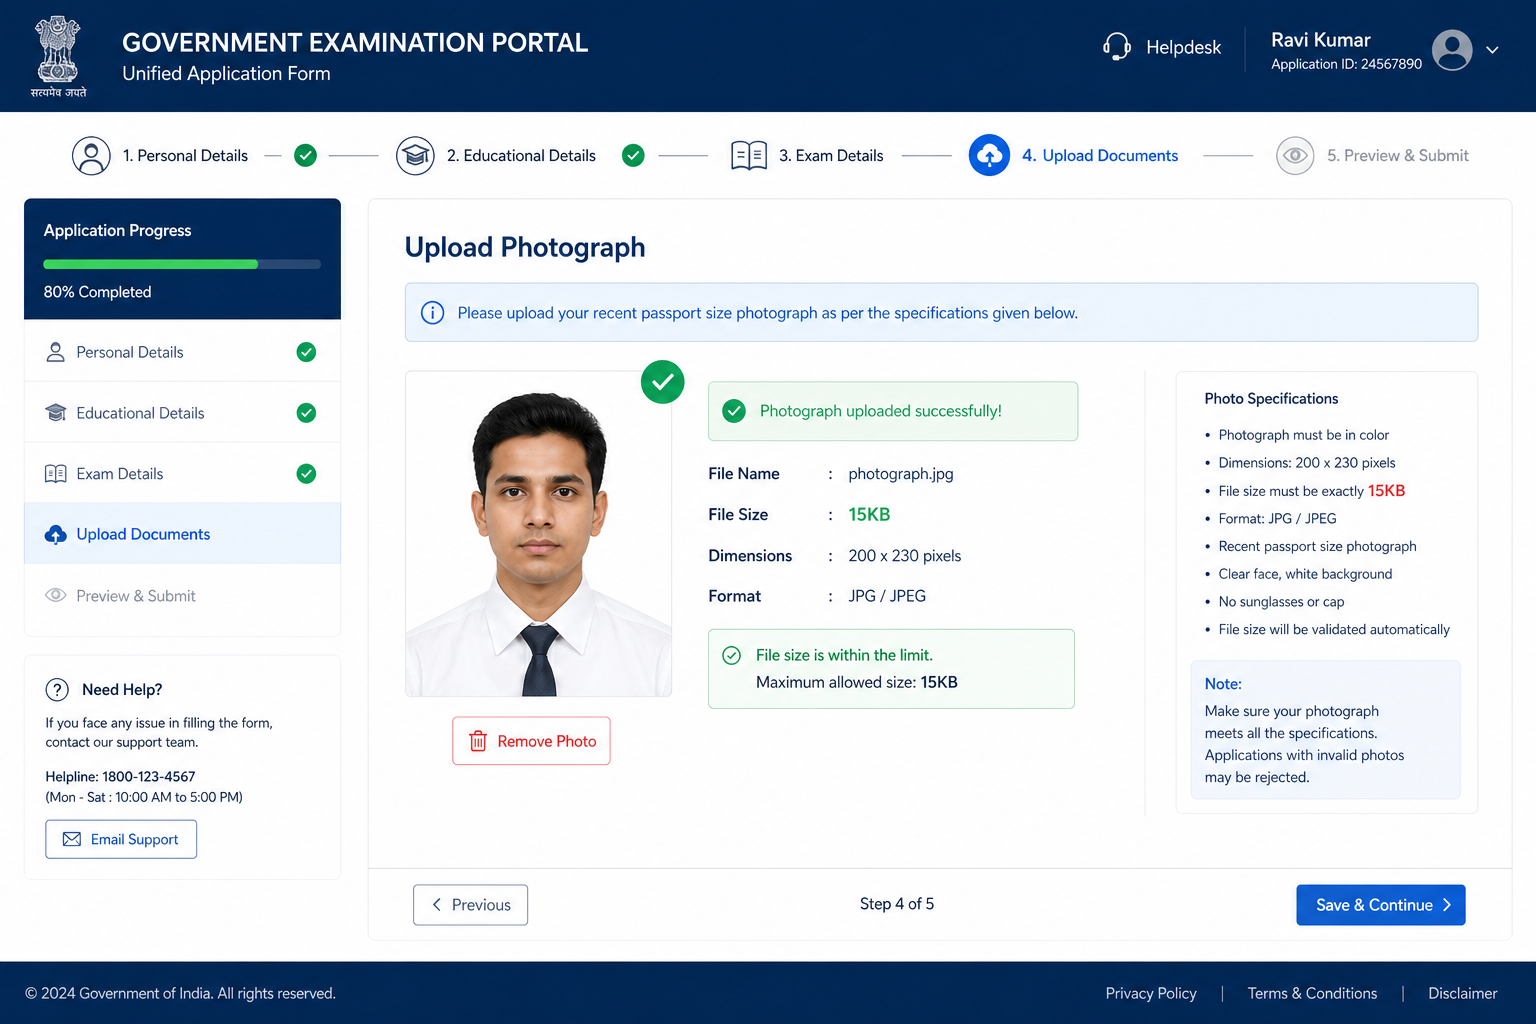Click the Educational Details graduation cap step icon

[415, 156]
